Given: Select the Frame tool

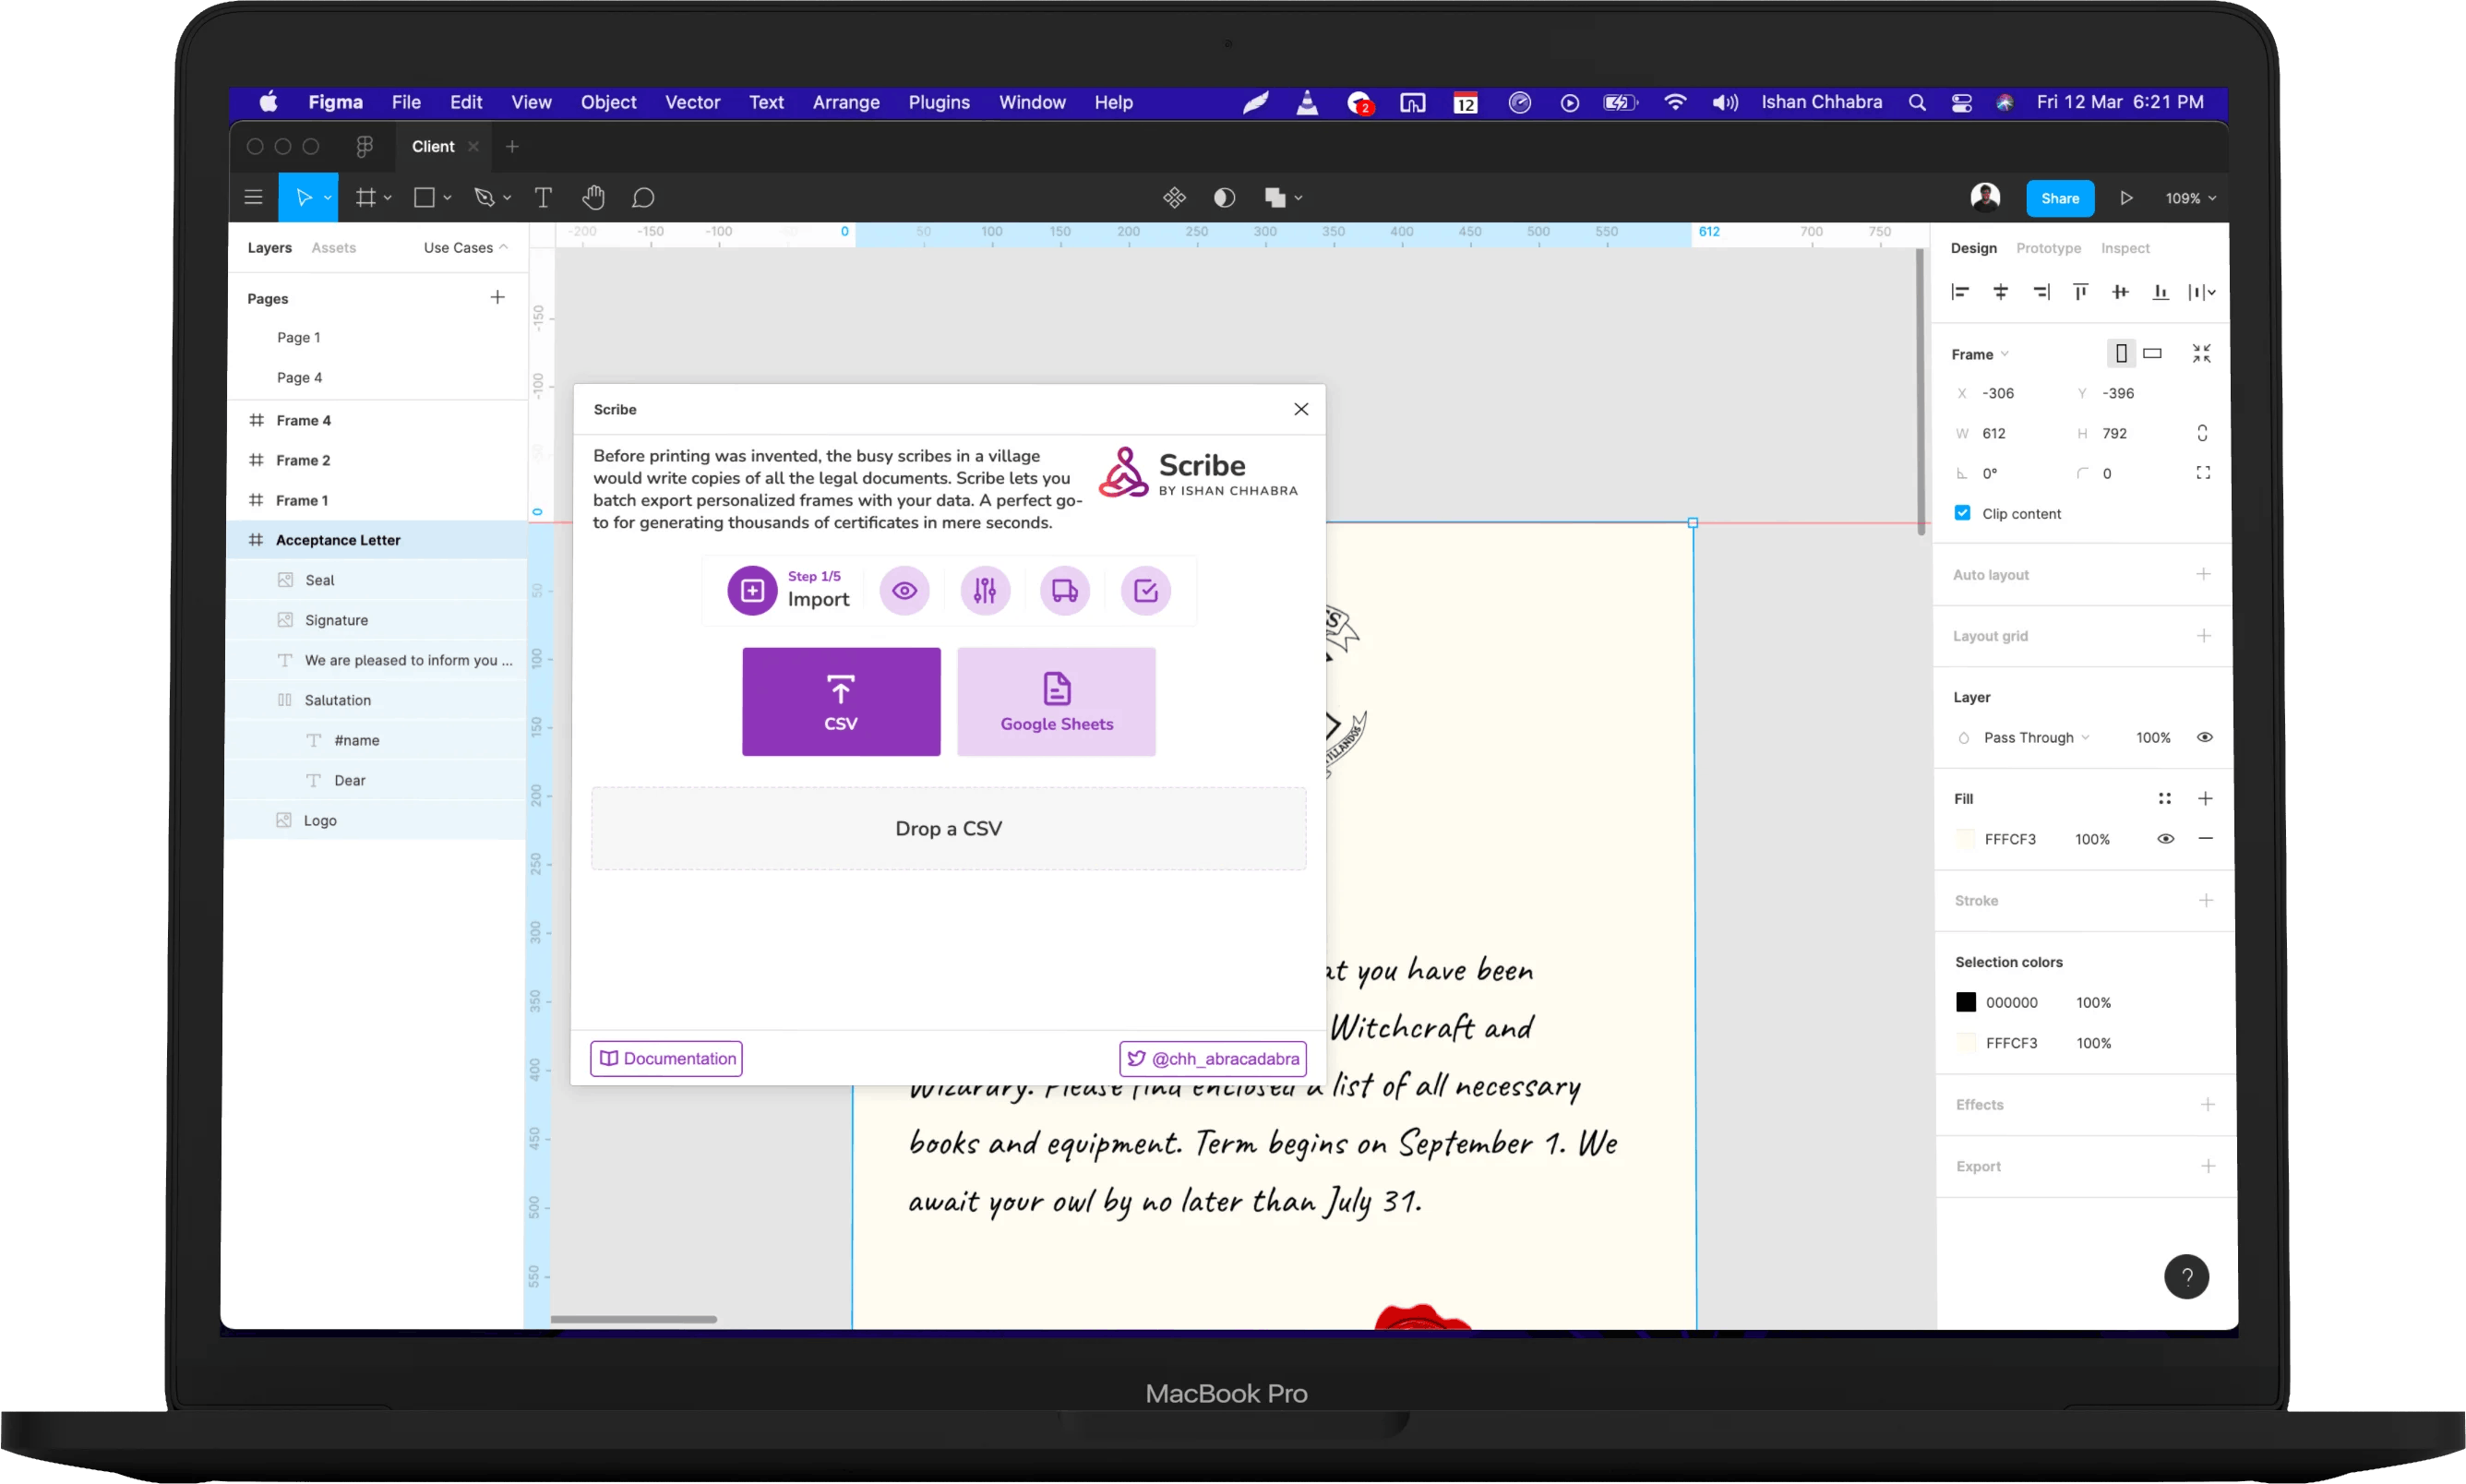Looking at the screenshot, I should (366, 198).
